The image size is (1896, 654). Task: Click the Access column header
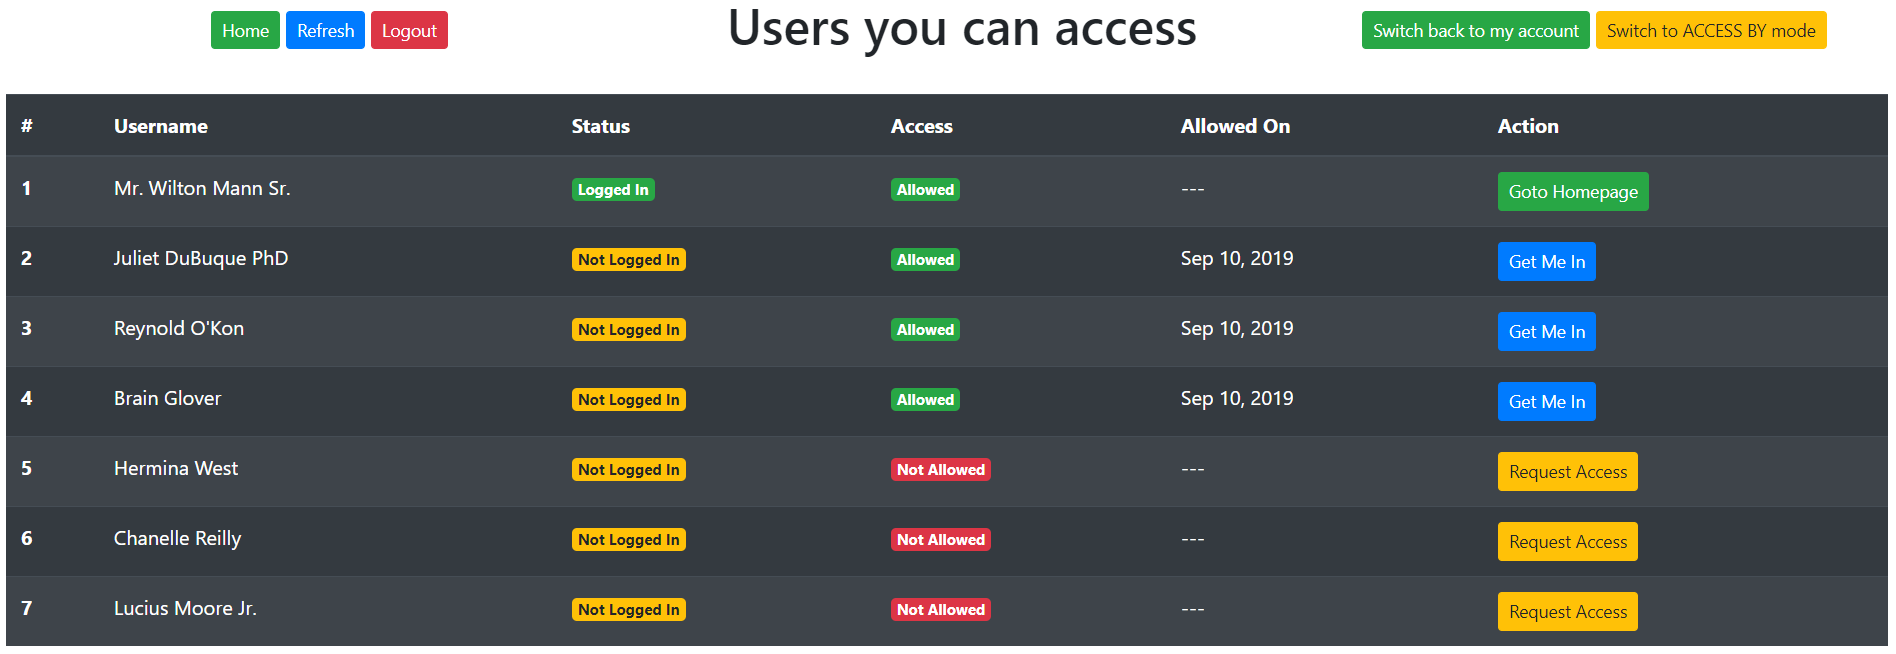(x=921, y=127)
